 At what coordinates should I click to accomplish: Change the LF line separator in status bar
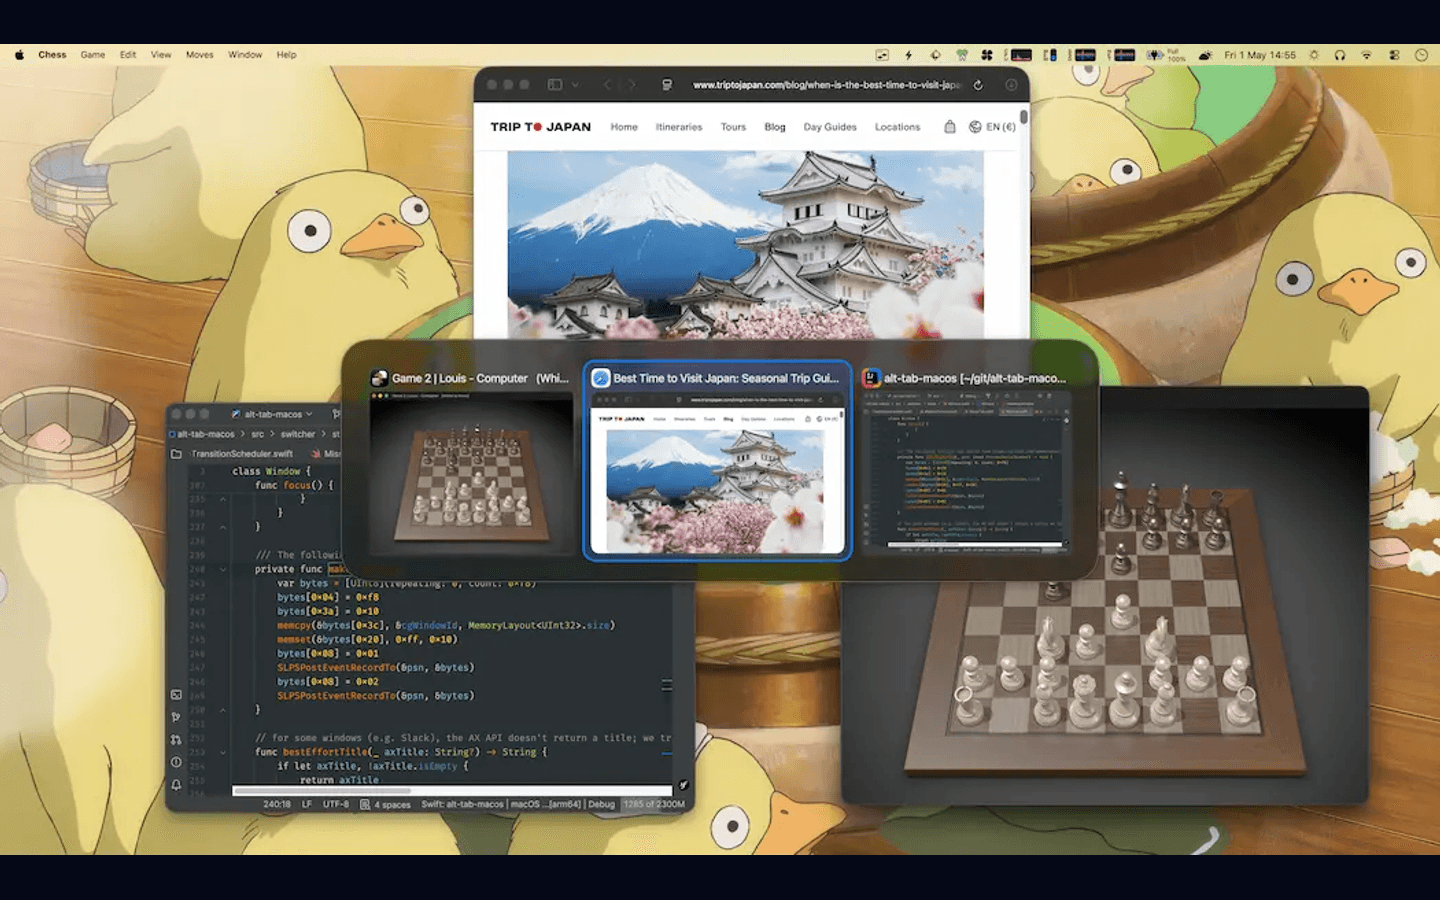307,804
